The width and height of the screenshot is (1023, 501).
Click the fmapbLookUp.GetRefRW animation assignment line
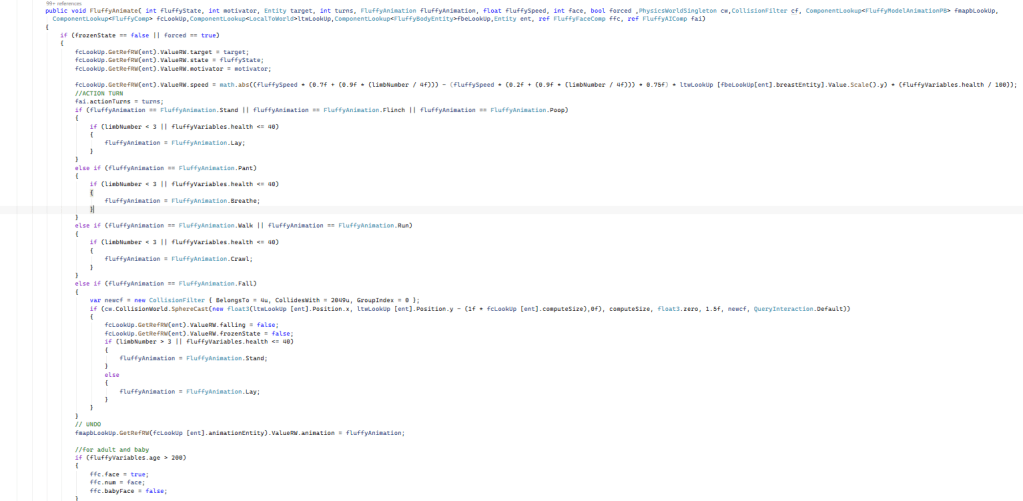pos(240,433)
